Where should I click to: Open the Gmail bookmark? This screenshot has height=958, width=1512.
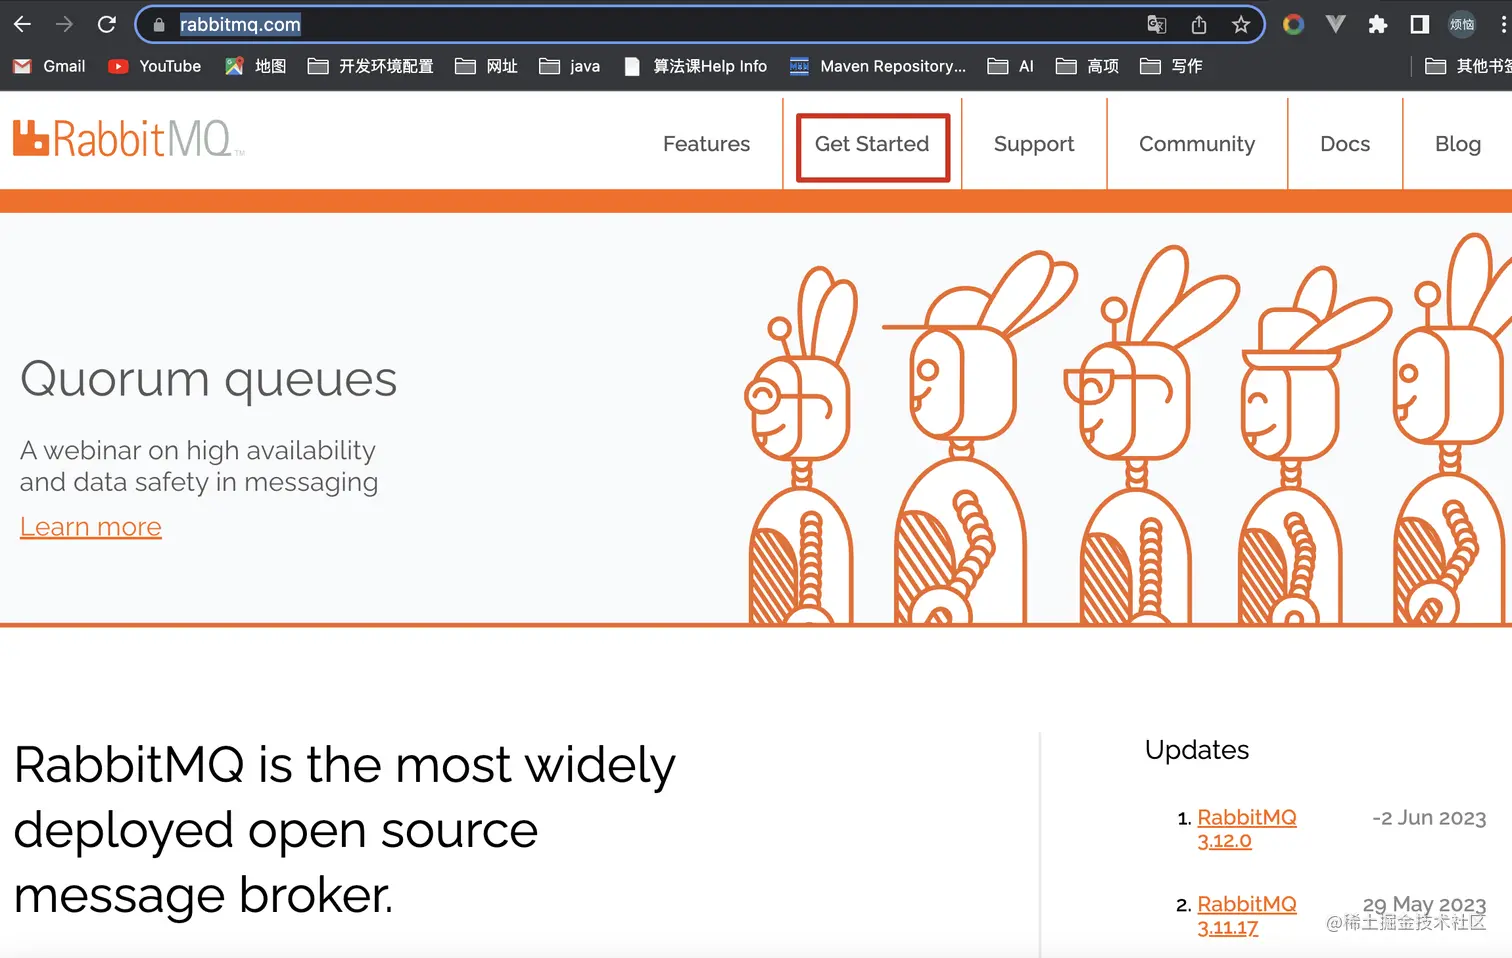(x=49, y=66)
